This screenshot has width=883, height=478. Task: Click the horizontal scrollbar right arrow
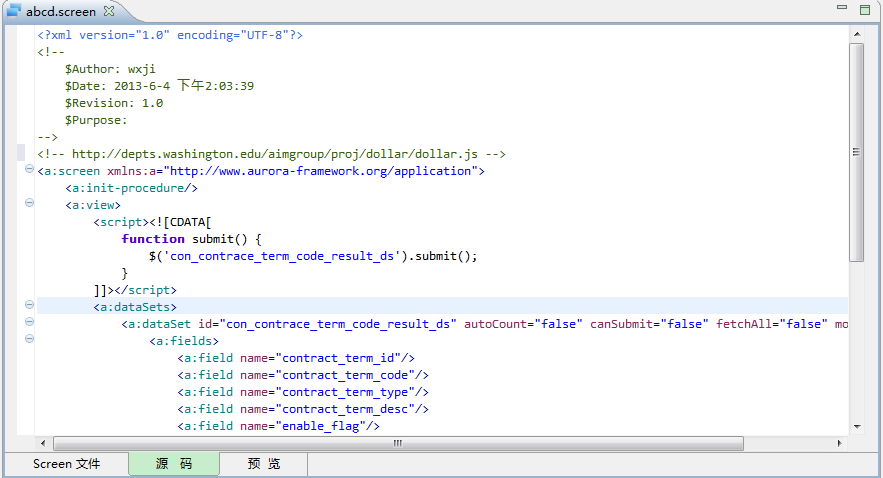coord(838,443)
